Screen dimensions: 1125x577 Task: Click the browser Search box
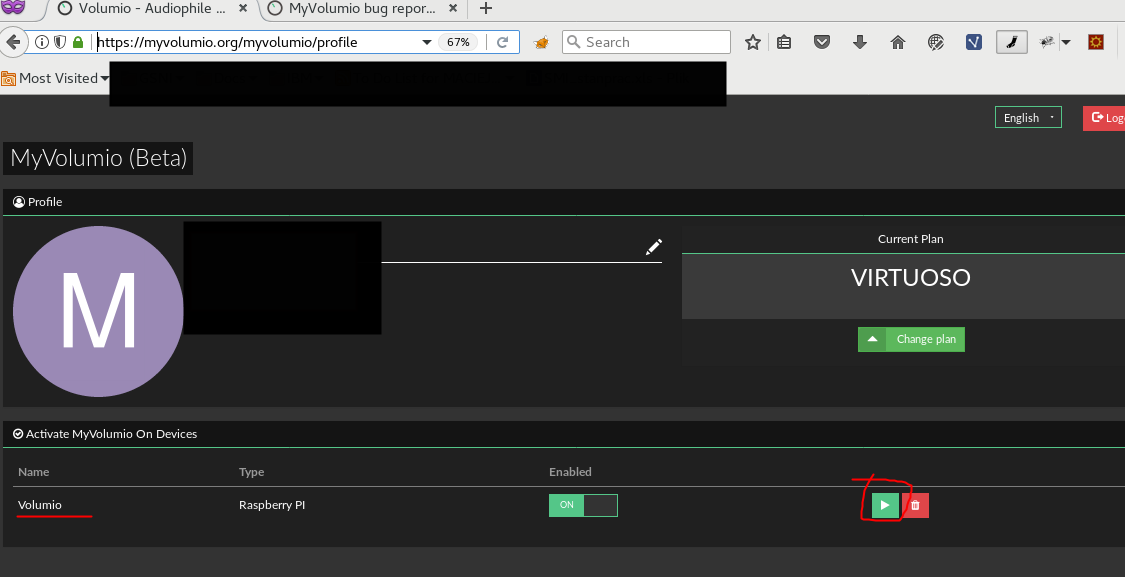click(x=646, y=42)
